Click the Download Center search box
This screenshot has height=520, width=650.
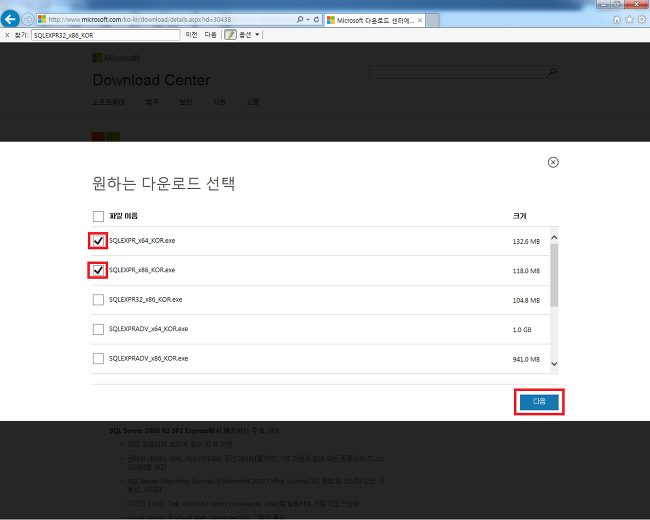tap(457, 72)
